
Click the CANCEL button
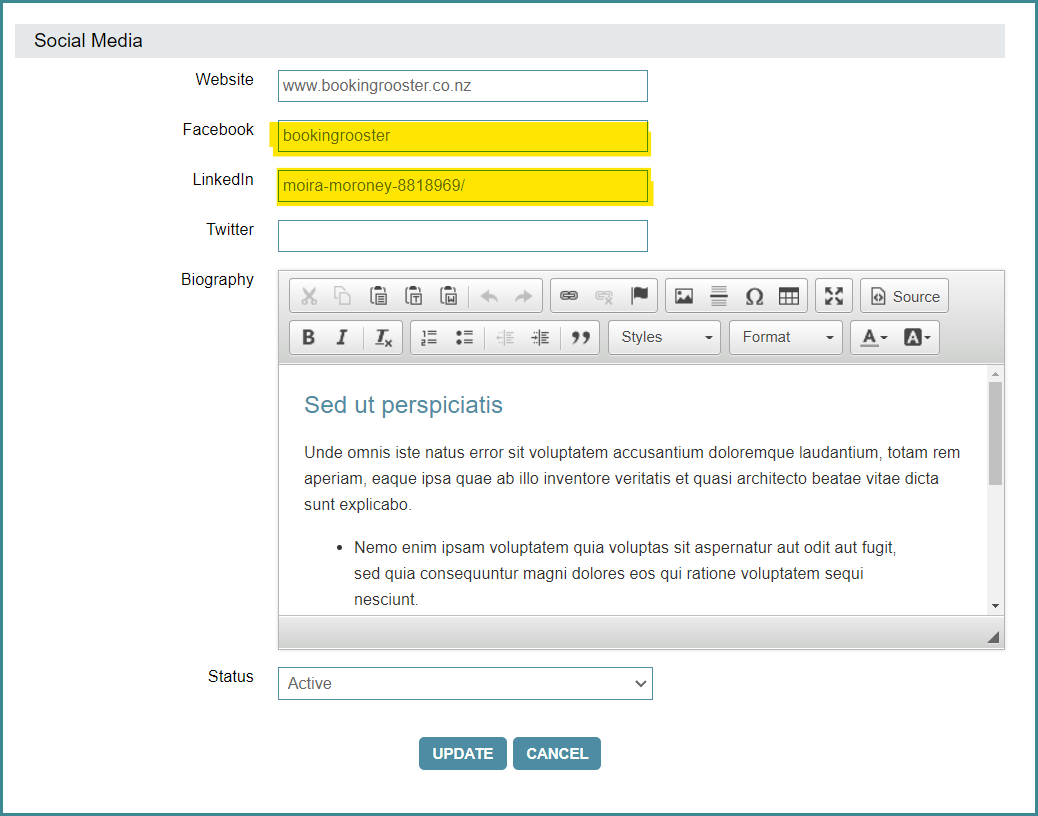tap(557, 754)
